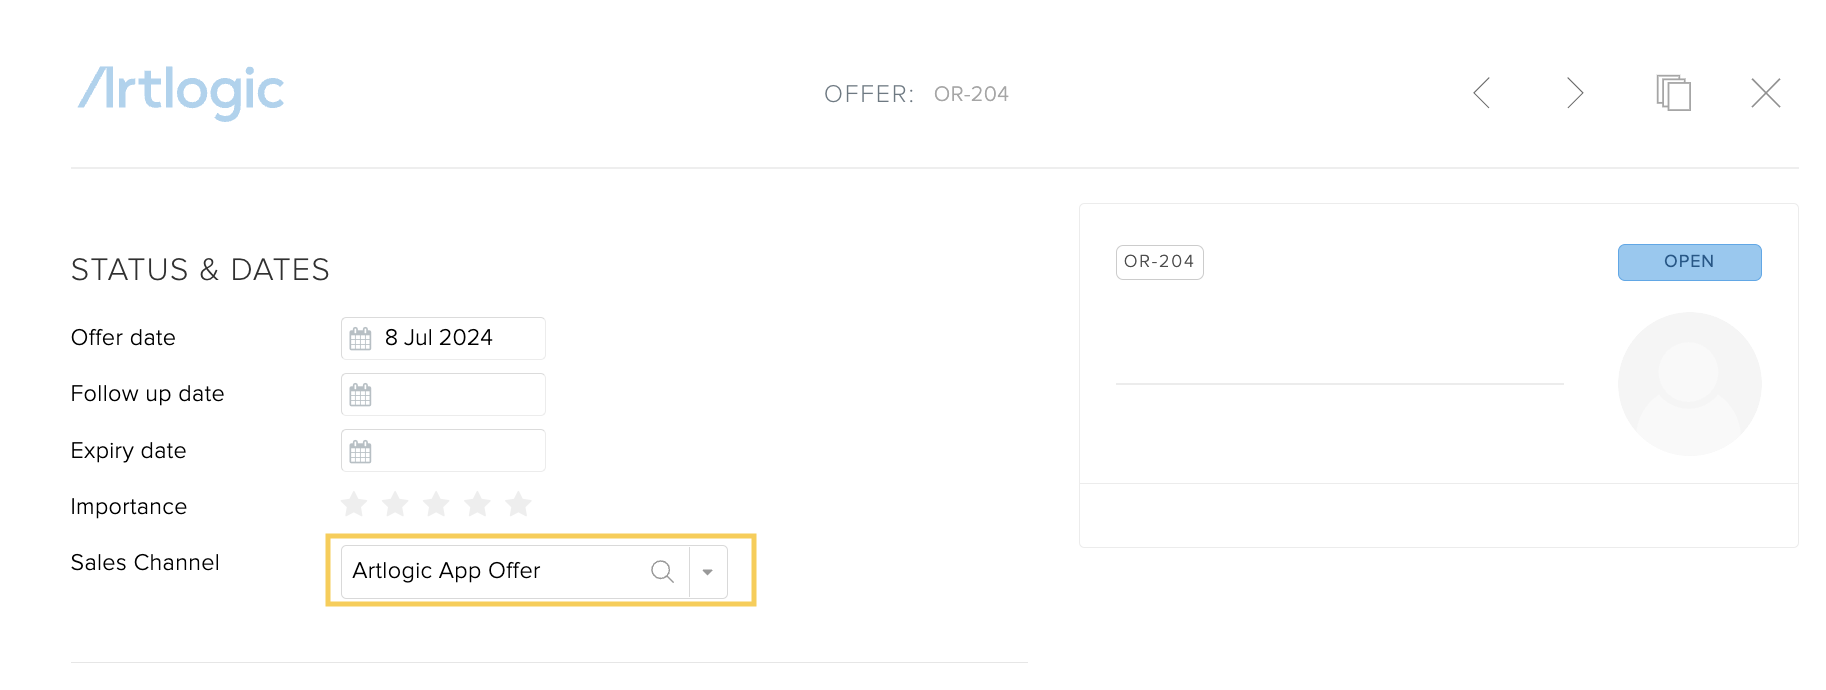Go to the next offer record arrow
This screenshot has width=1826, height=690.
(1575, 93)
